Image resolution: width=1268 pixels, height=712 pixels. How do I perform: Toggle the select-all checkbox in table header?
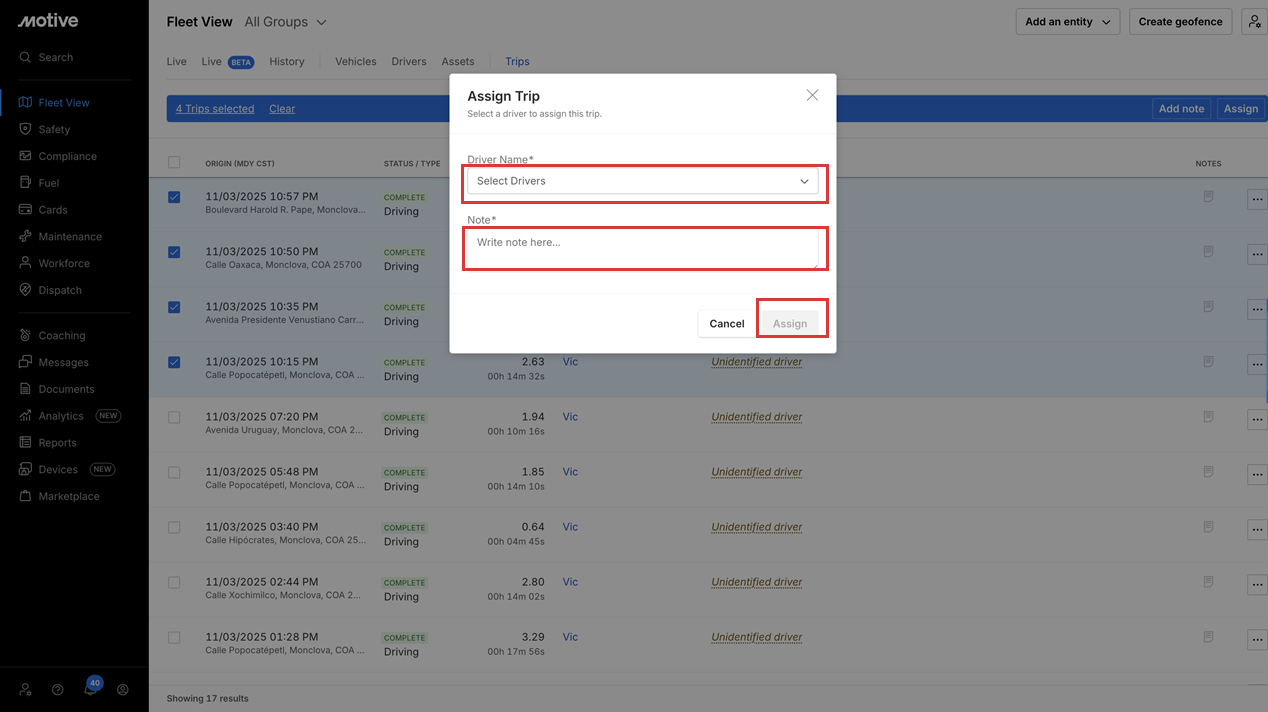tap(174, 162)
